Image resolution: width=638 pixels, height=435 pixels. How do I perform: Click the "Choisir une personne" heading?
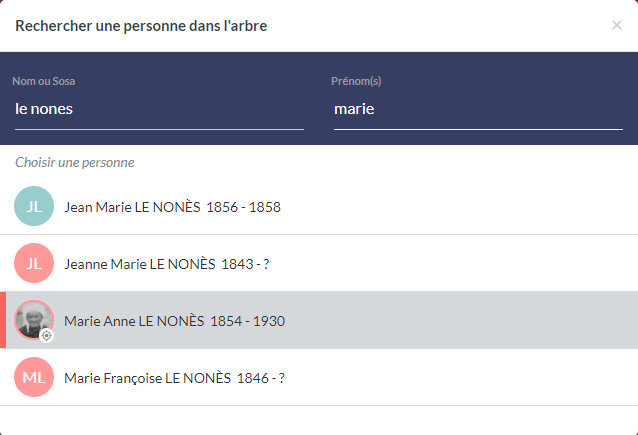[75, 162]
